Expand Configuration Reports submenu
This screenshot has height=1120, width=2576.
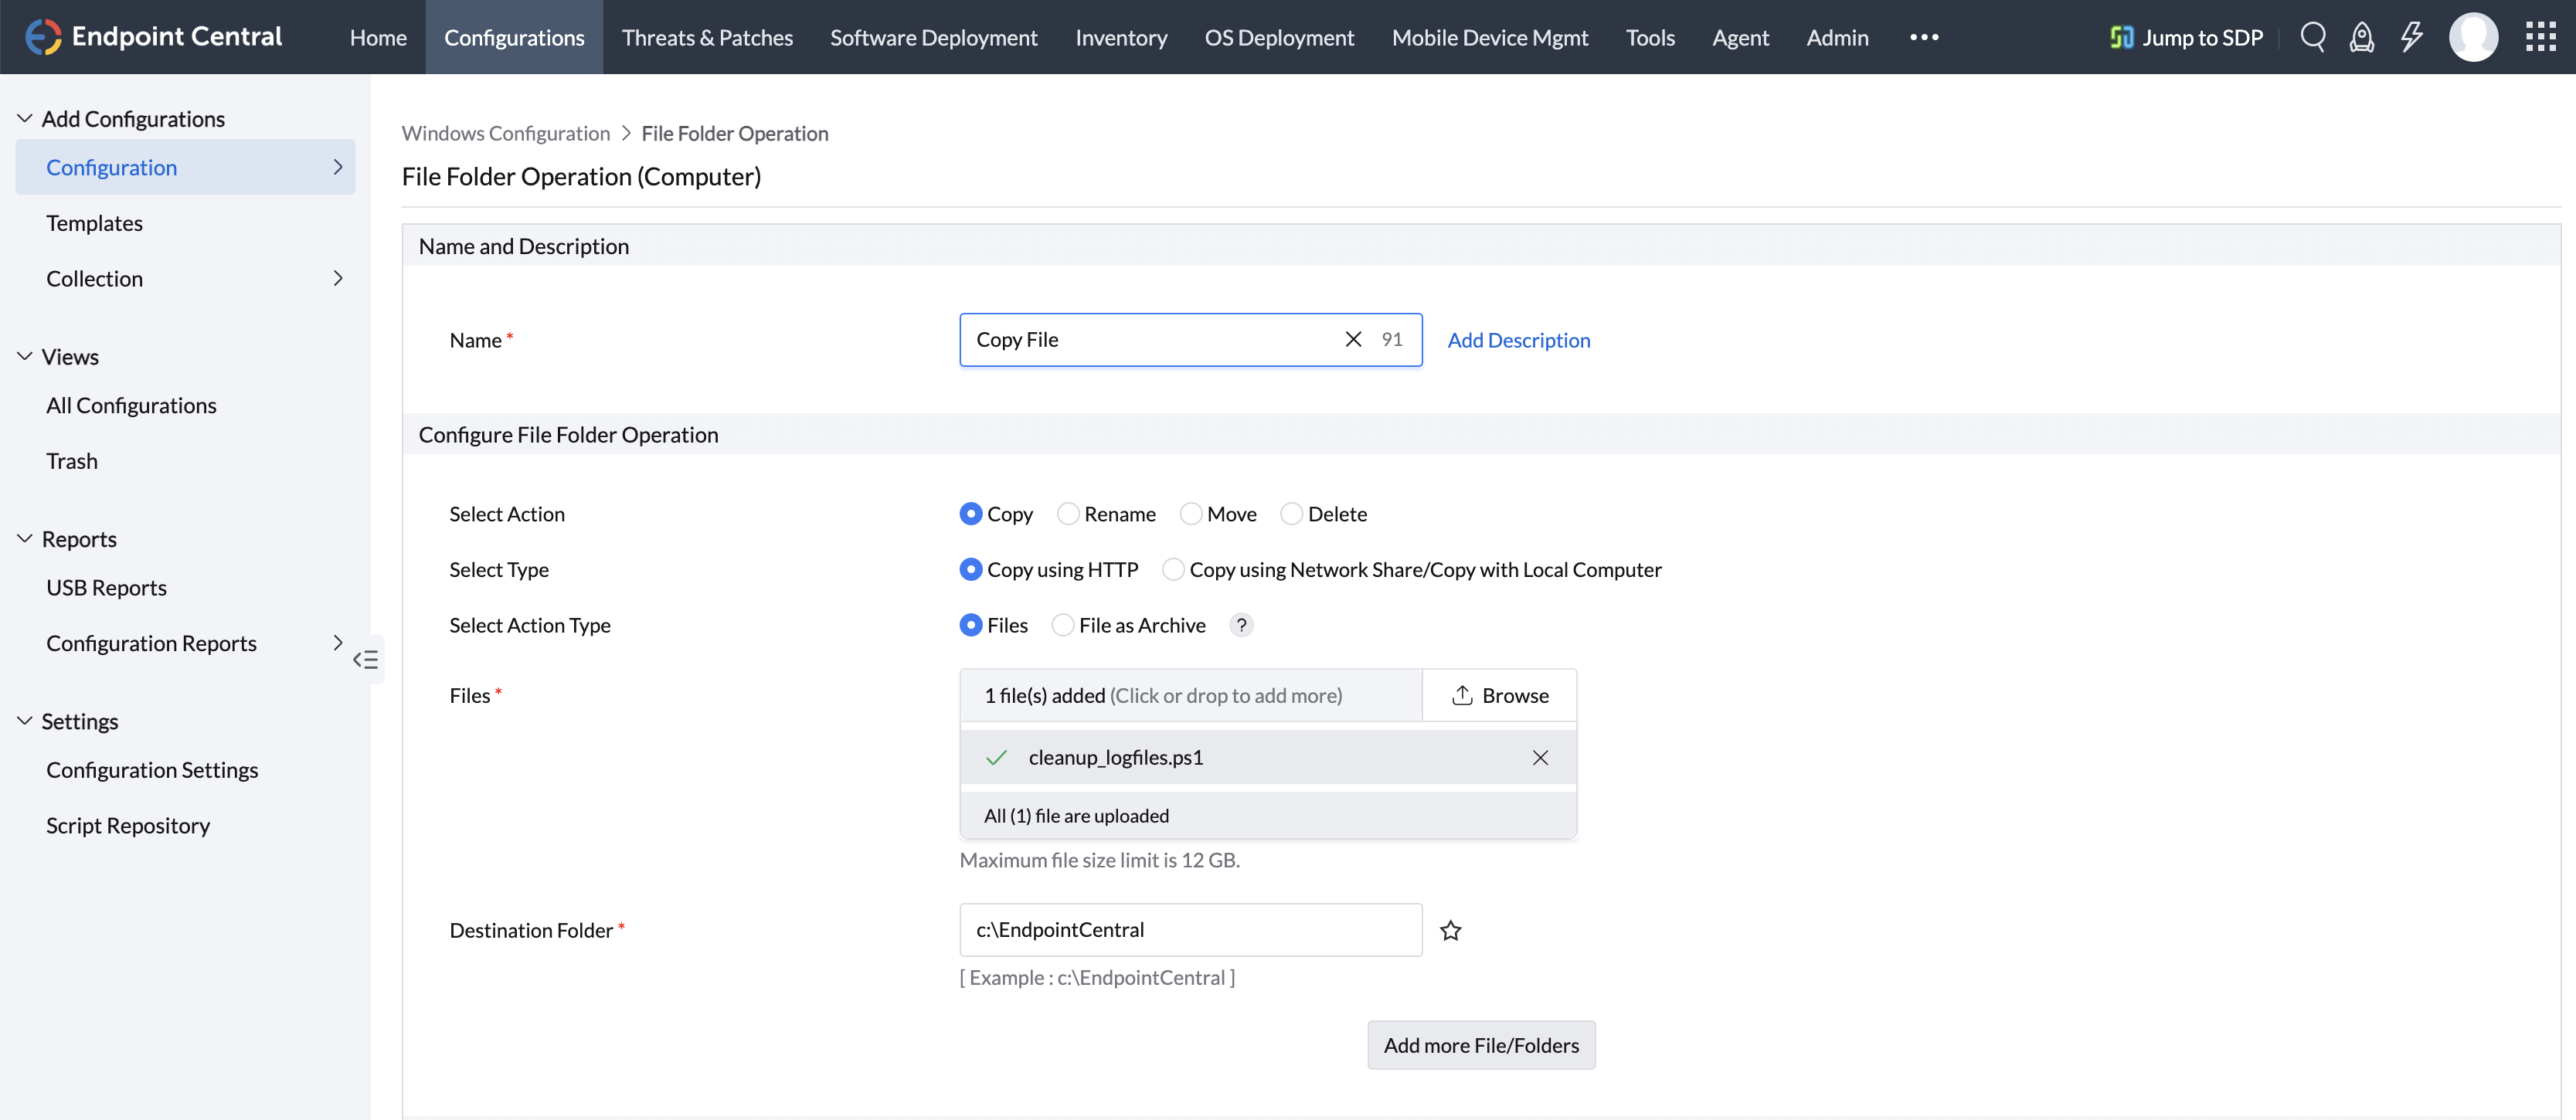click(x=338, y=643)
